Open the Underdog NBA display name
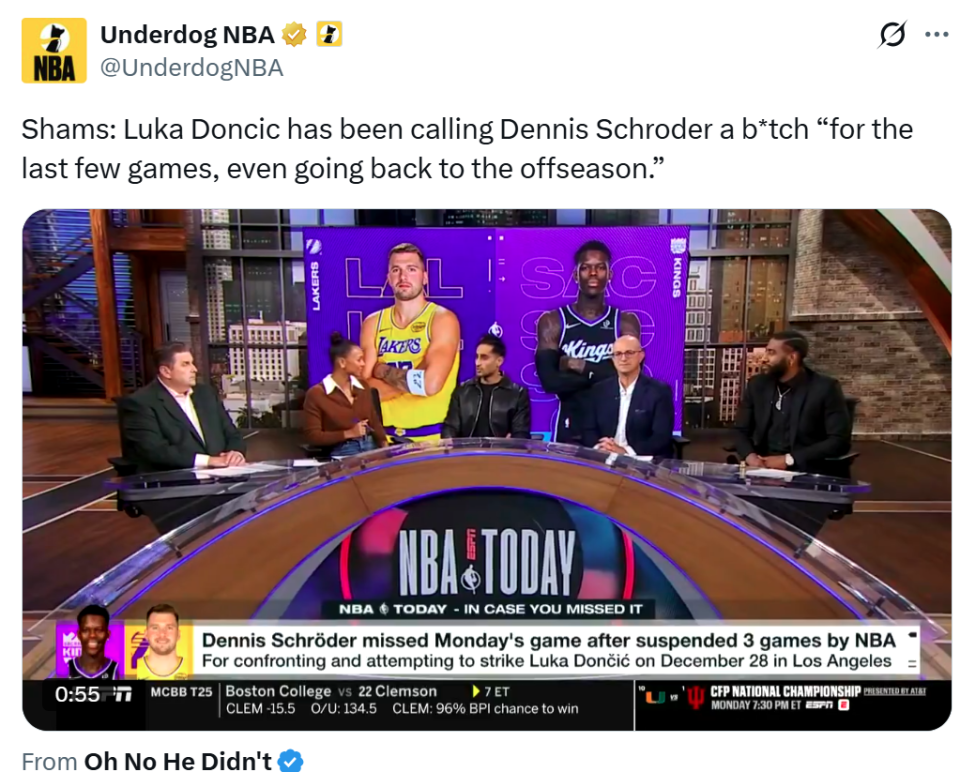Screen dimensions: 960x772 tap(187, 35)
